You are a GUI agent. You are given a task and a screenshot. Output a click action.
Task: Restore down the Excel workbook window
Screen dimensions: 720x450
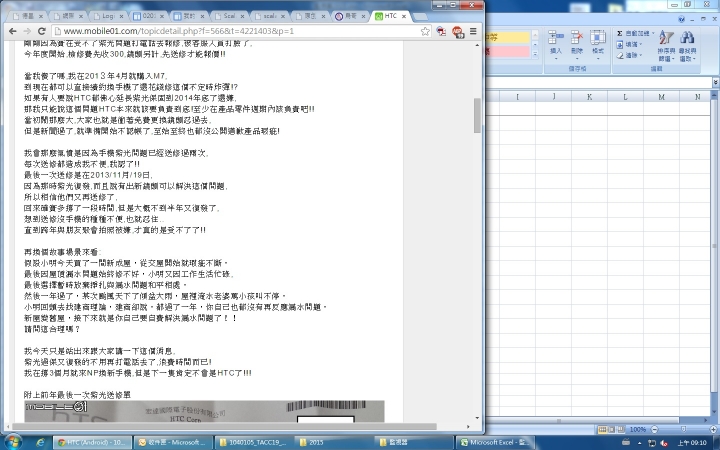tap(703, 19)
